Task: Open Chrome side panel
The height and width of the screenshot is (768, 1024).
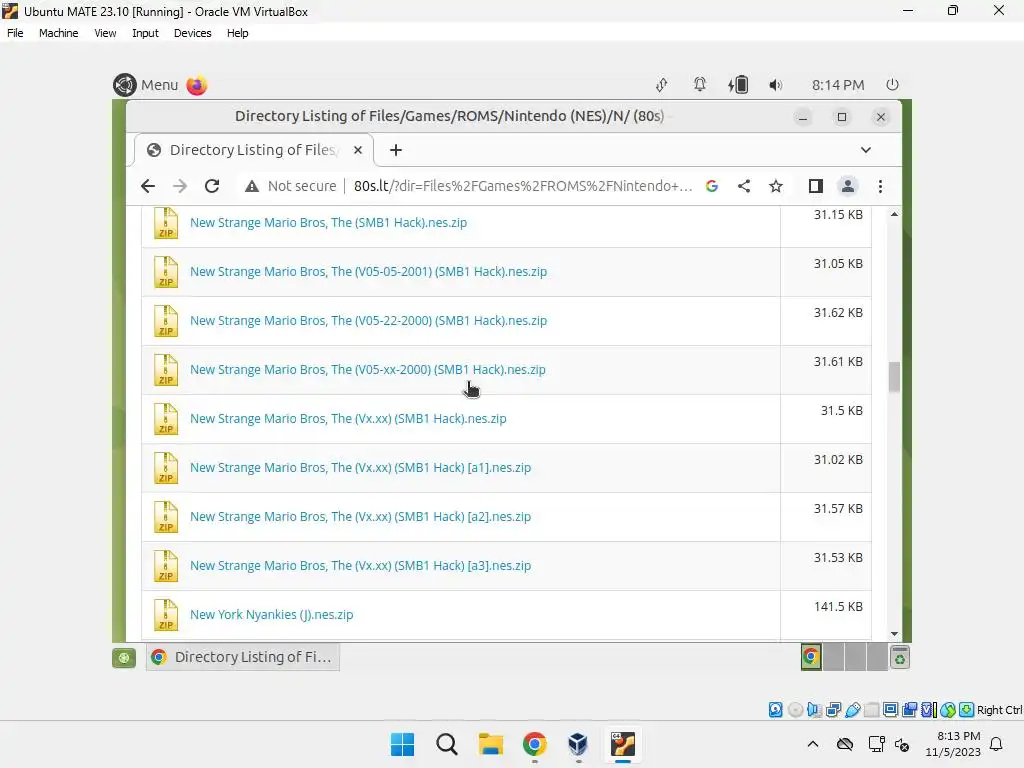Action: click(x=815, y=186)
